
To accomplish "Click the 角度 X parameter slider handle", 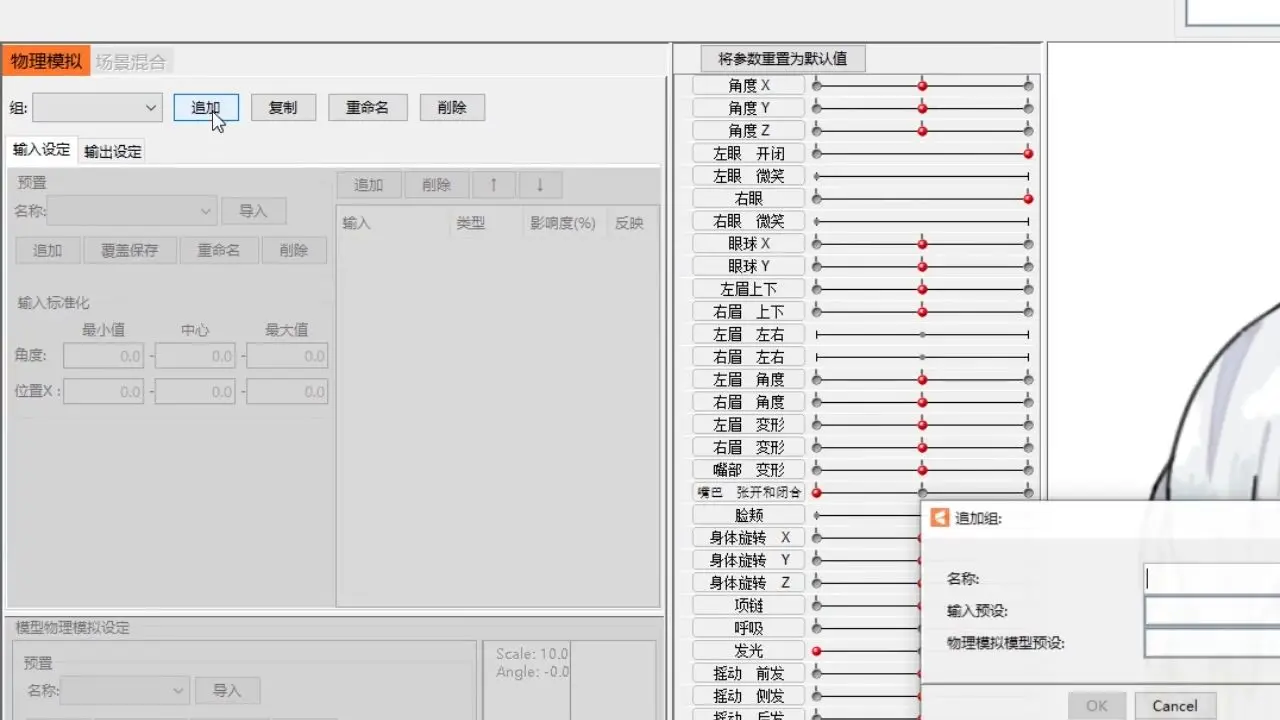I will (x=922, y=86).
